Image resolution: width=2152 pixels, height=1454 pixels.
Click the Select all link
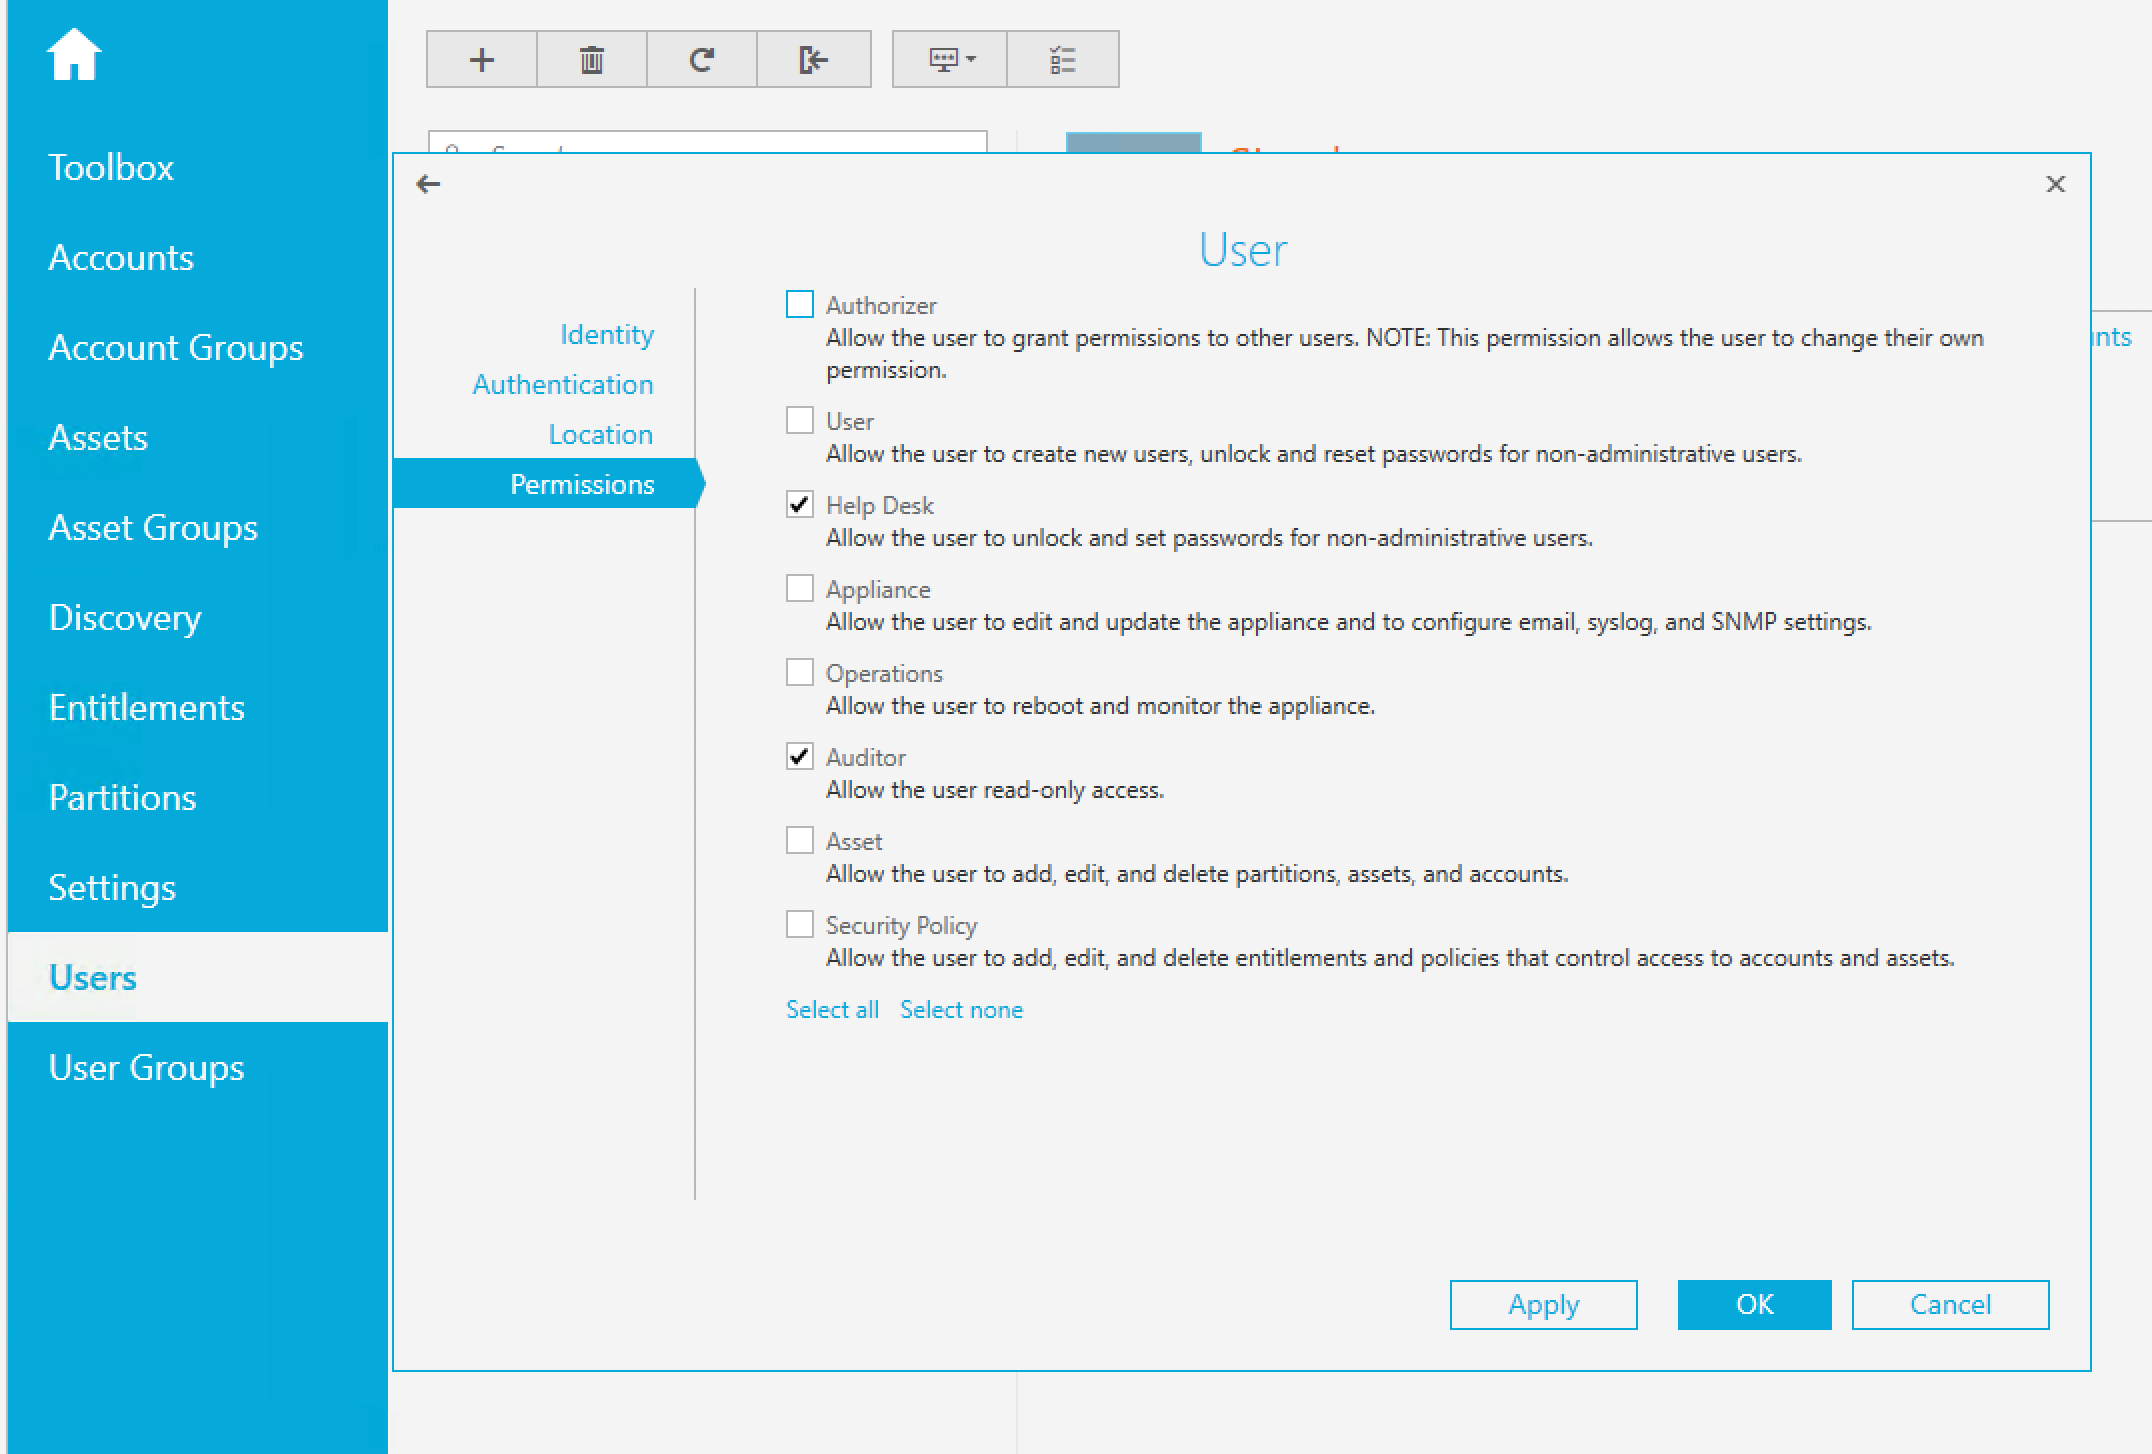(832, 1010)
